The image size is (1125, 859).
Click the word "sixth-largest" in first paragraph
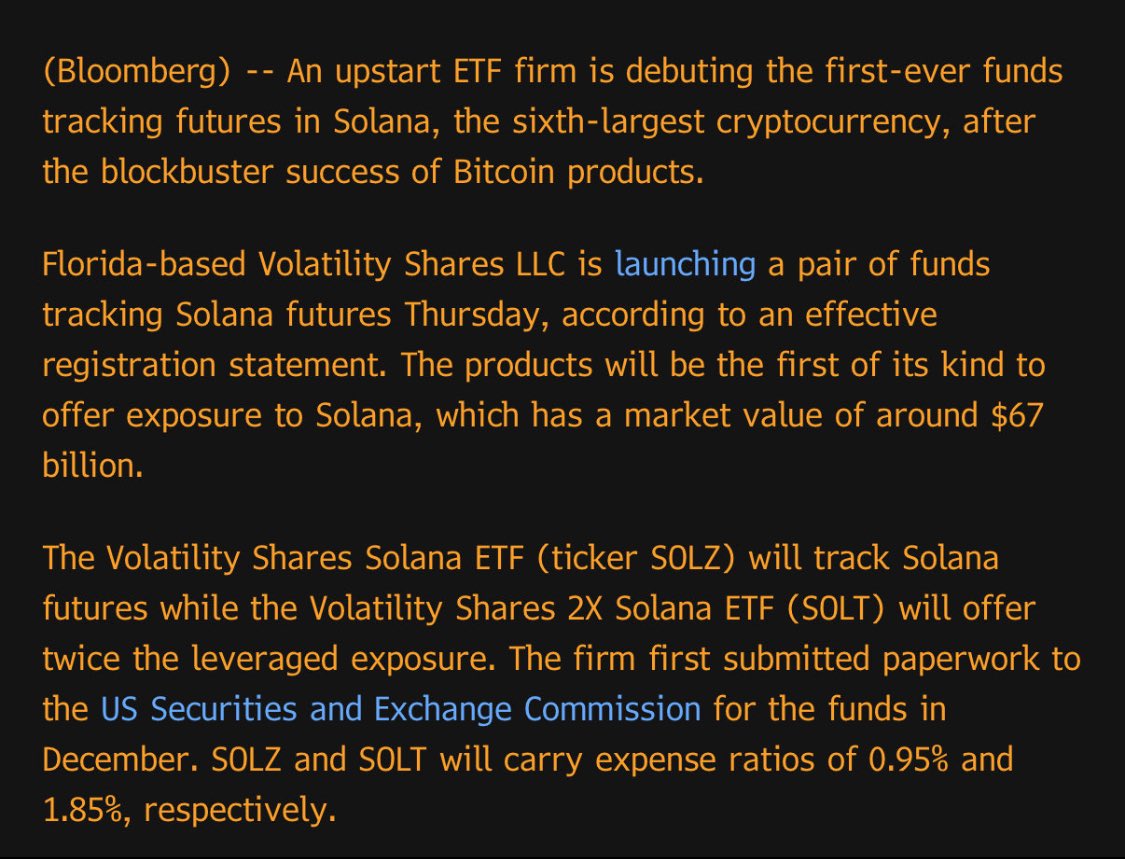click(608, 123)
